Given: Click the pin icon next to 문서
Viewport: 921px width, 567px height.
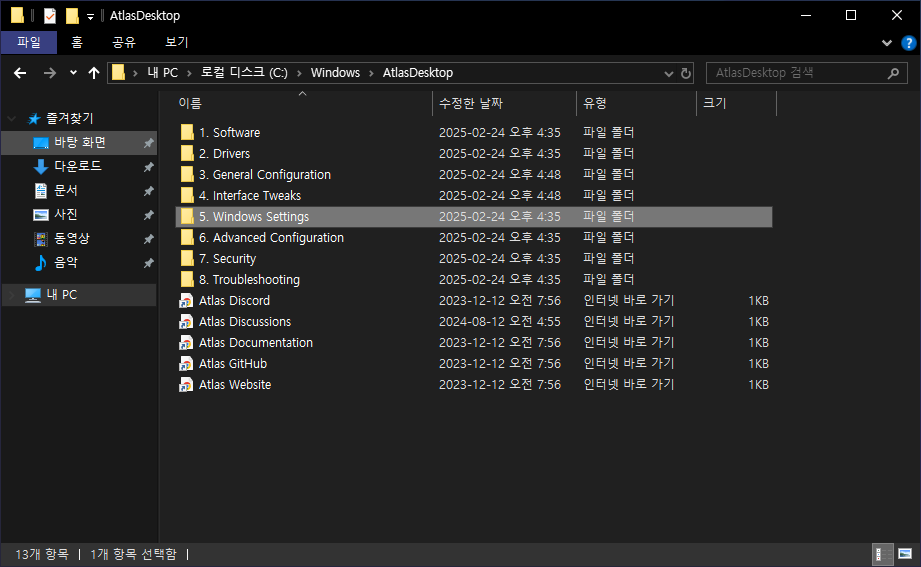Looking at the screenshot, I should click(149, 191).
